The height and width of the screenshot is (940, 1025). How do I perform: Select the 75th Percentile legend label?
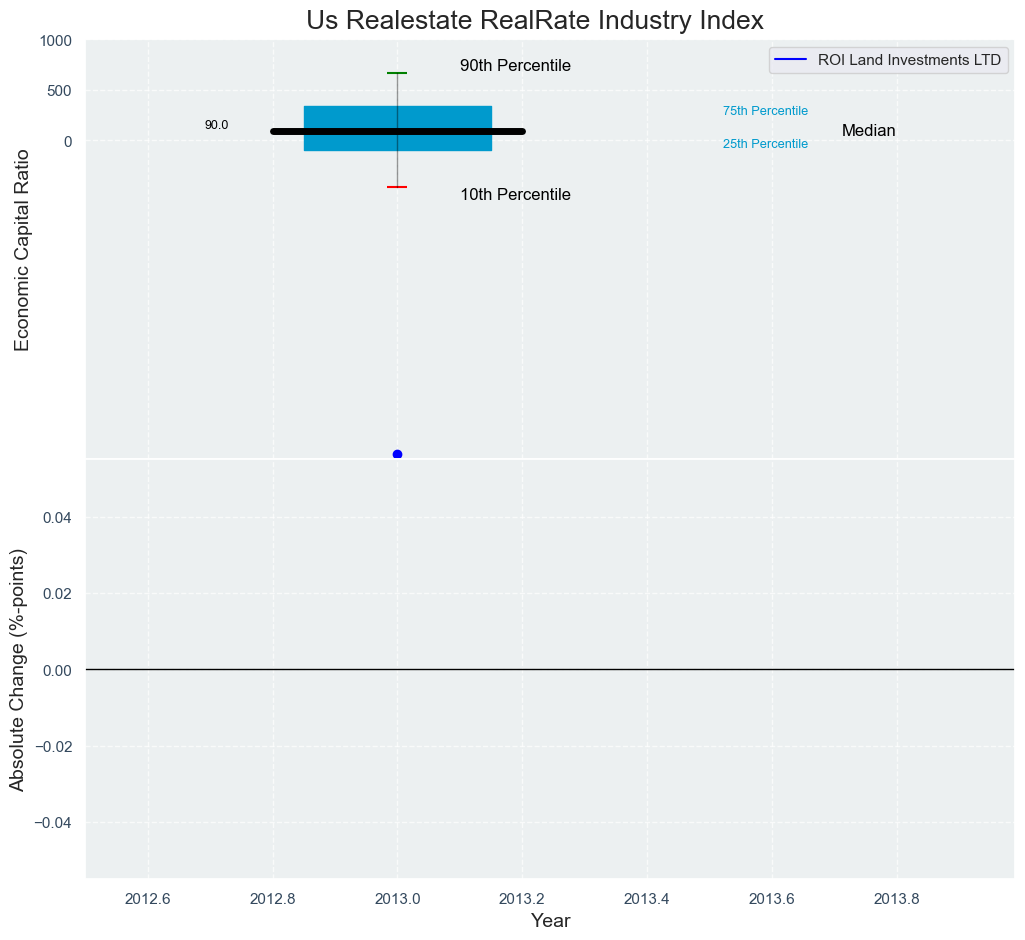click(x=765, y=111)
